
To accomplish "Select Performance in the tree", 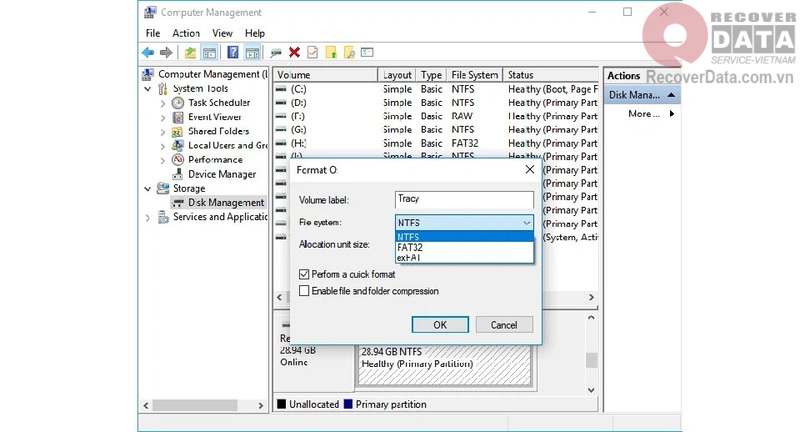I will (x=215, y=160).
